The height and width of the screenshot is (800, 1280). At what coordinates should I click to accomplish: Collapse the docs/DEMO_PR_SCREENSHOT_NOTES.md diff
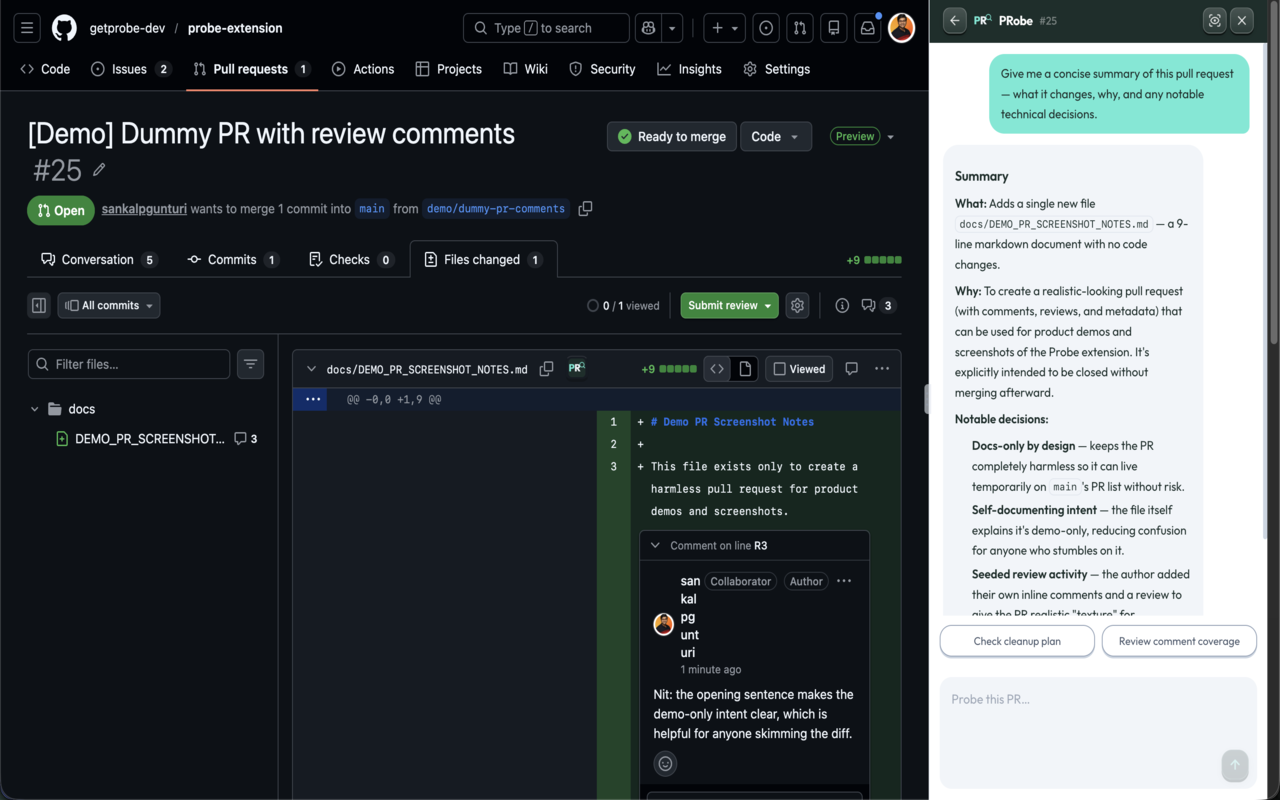311,368
